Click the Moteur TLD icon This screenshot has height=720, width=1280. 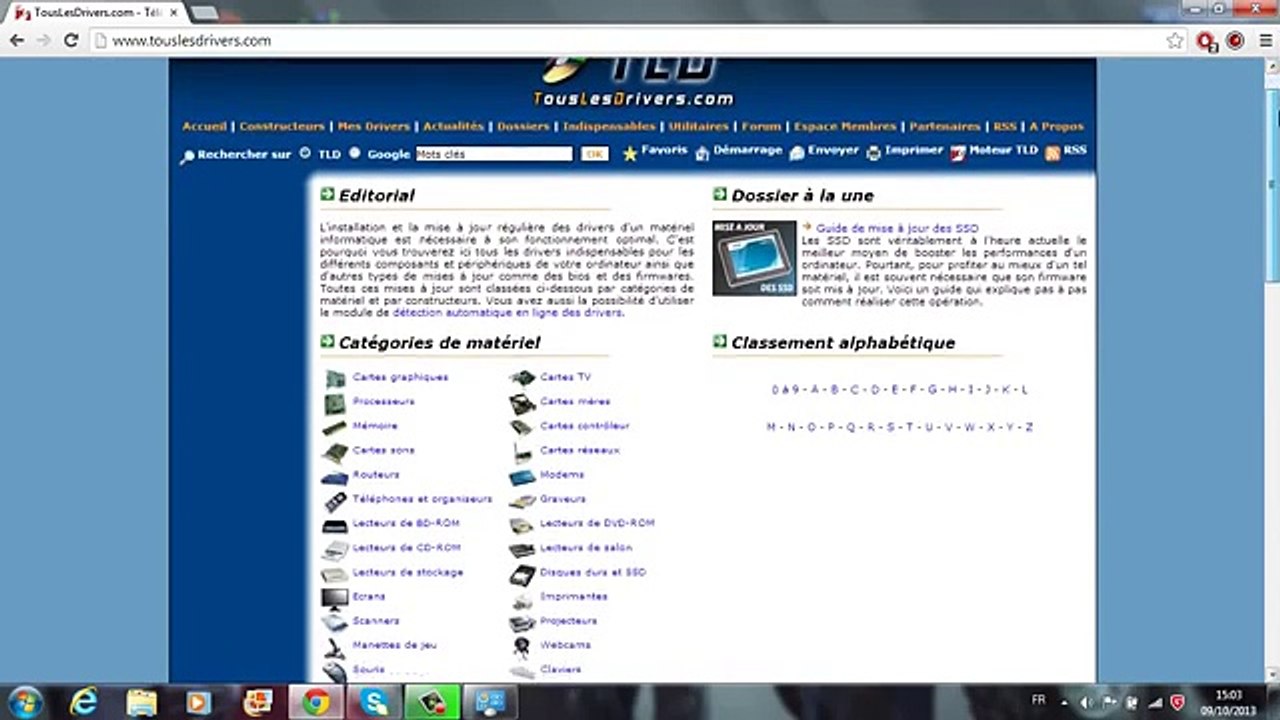click(958, 153)
